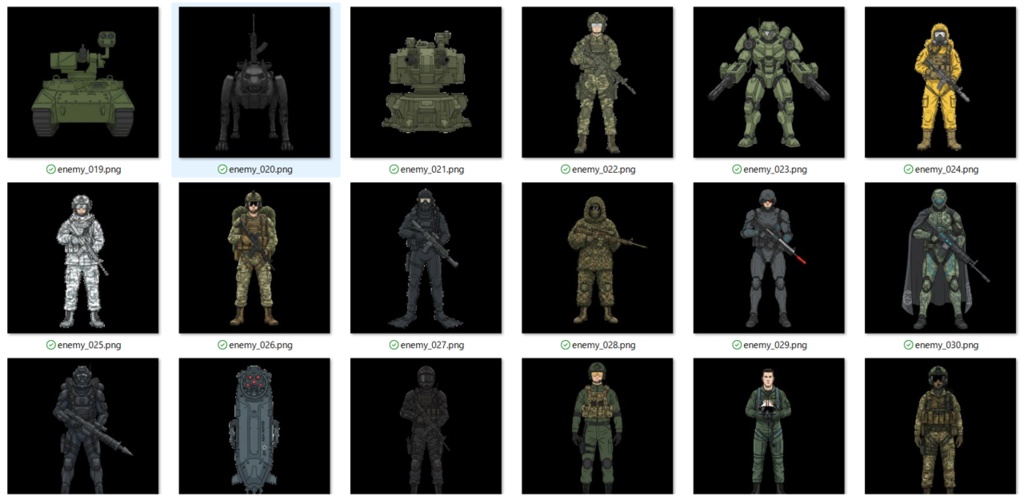Click sync status checkmark beside enemy_023.png
This screenshot has height=496, width=1024.
pos(737,170)
